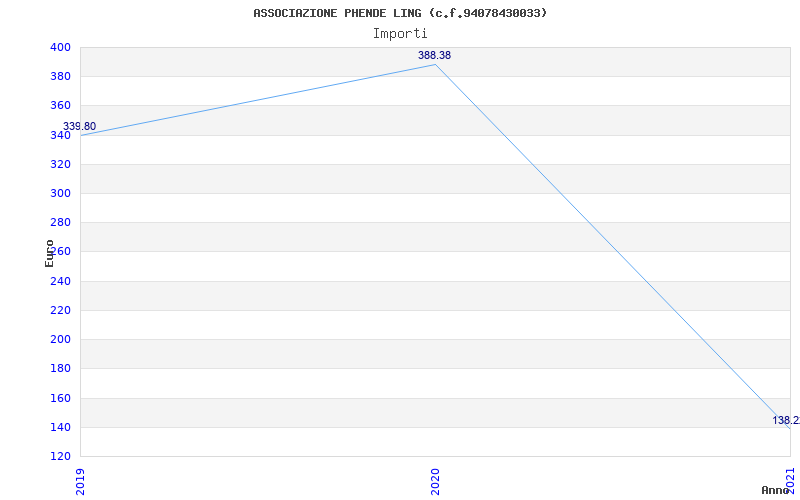Click the 'Anno' x-axis title
Image resolution: width=800 pixels, height=500 pixels.
pos(775,490)
